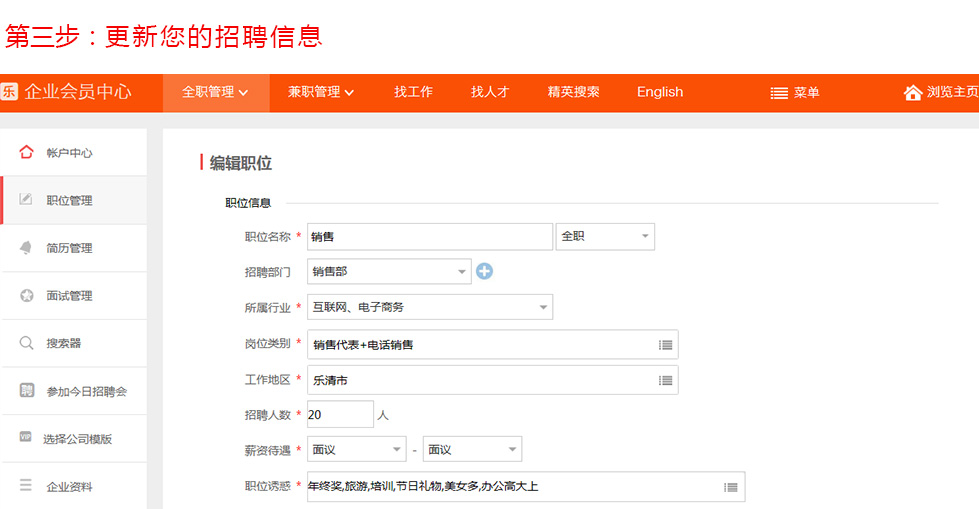Expand the first 薪资待遇 面议 dropdown

(357, 450)
